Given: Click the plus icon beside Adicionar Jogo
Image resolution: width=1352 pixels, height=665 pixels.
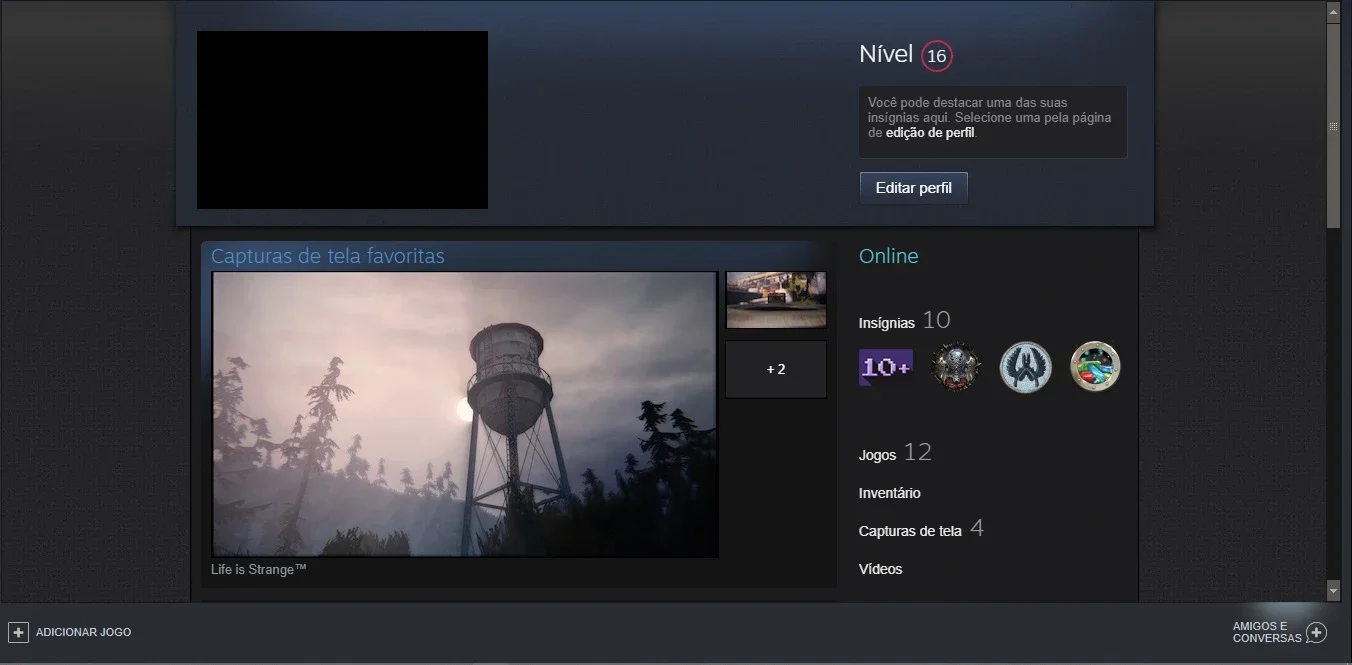Looking at the screenshot, I should (x=18, y=632).
